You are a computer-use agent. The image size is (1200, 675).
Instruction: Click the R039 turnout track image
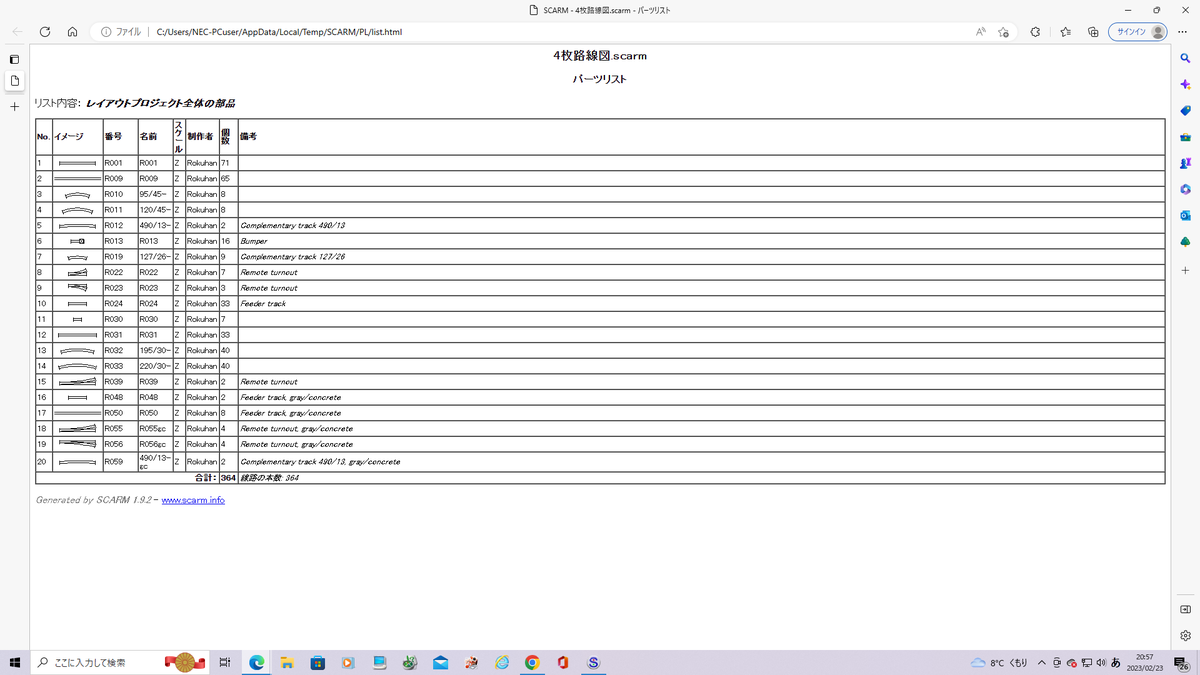tap(77, 382)
